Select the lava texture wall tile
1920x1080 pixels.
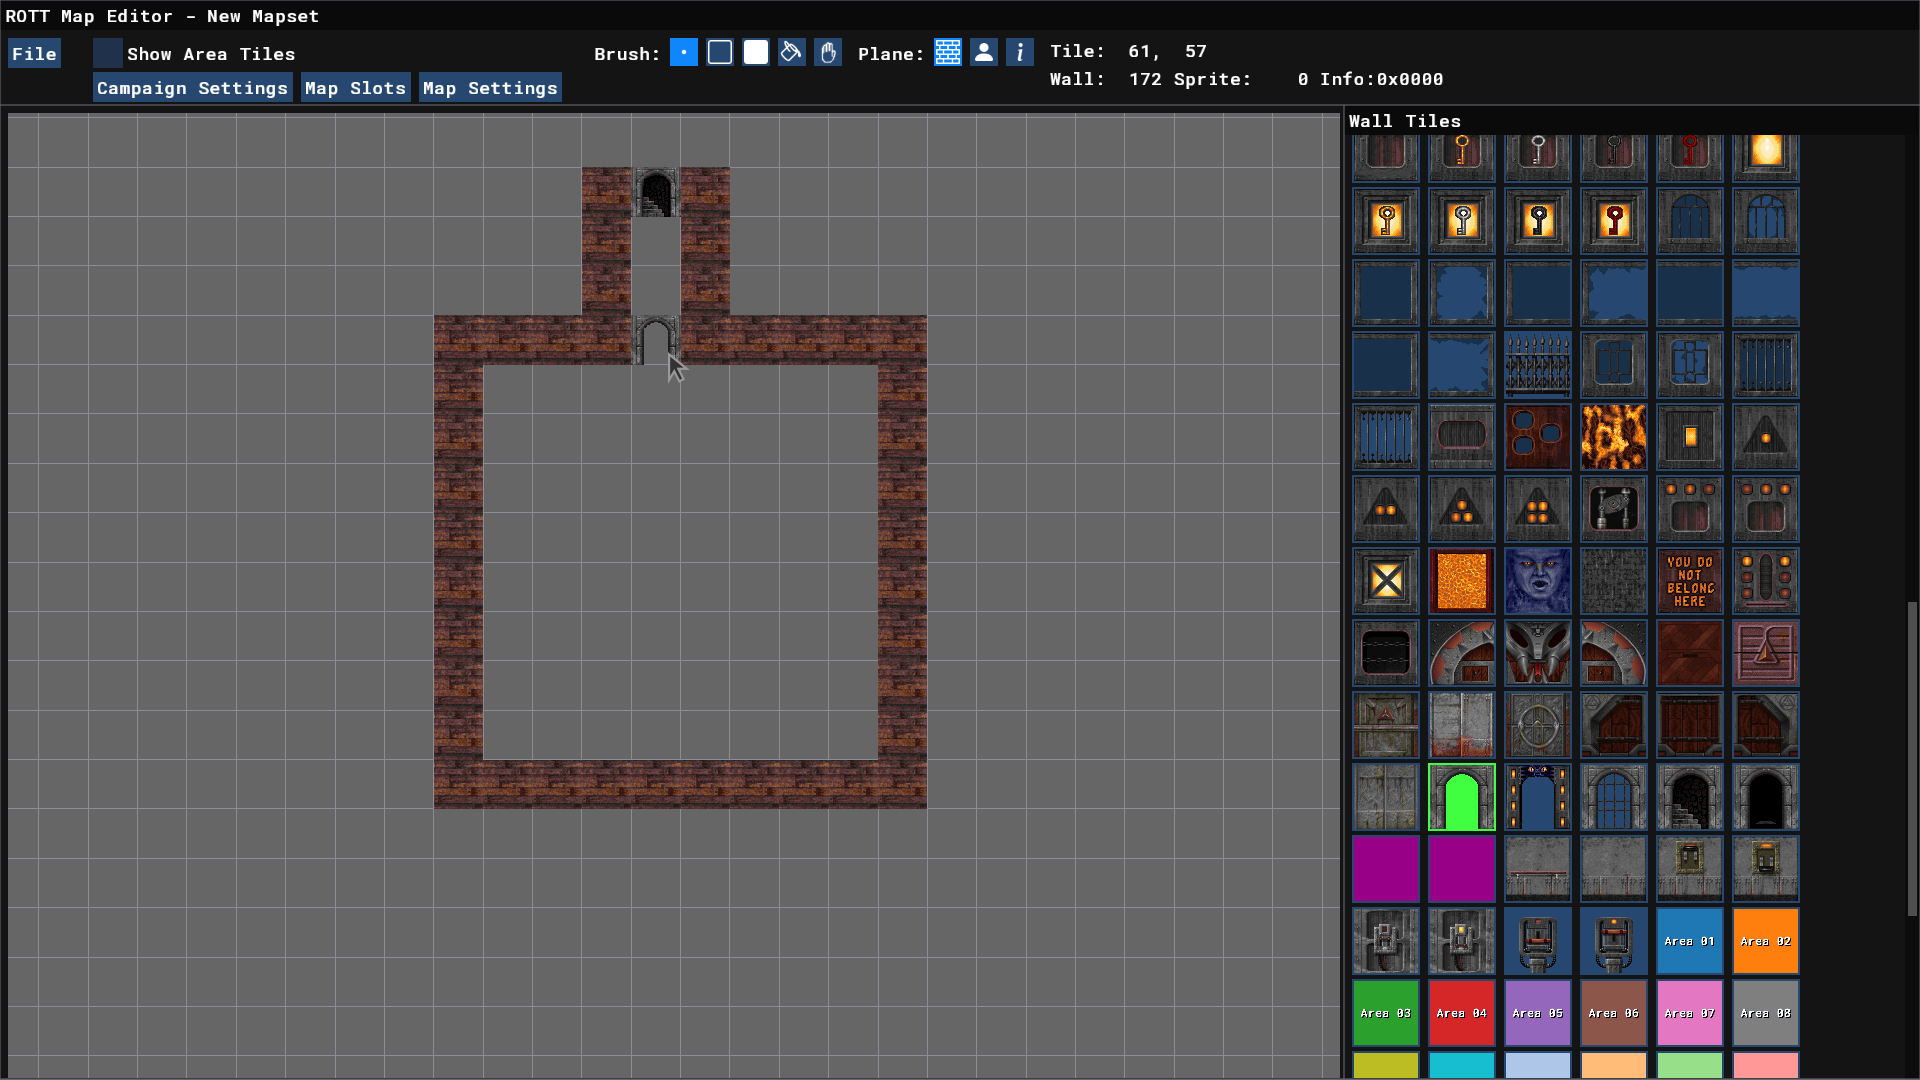tap(1613, 437)
